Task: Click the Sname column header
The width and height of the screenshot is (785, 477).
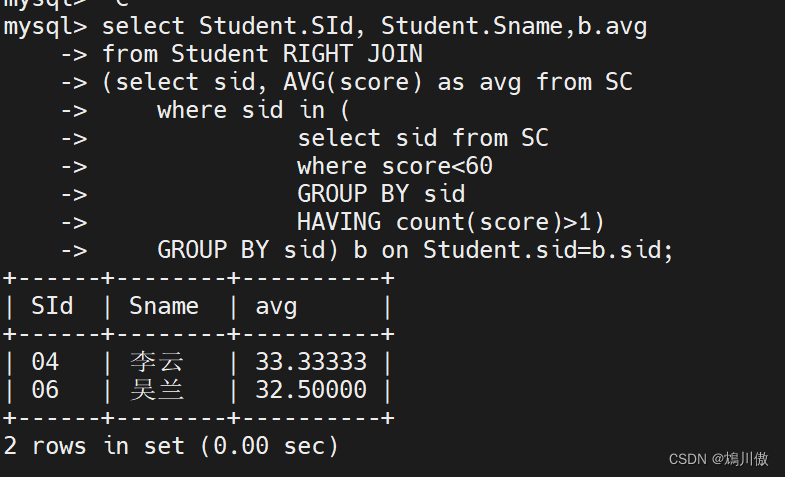Action: pos(164,306)
